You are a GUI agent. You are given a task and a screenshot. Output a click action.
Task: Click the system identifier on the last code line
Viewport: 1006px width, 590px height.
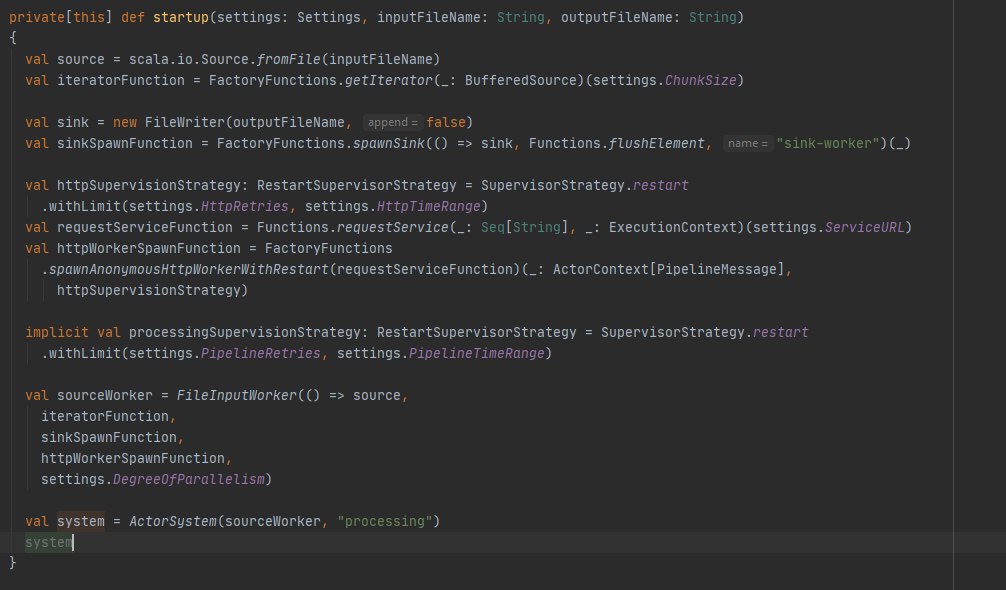click(49, 543)
